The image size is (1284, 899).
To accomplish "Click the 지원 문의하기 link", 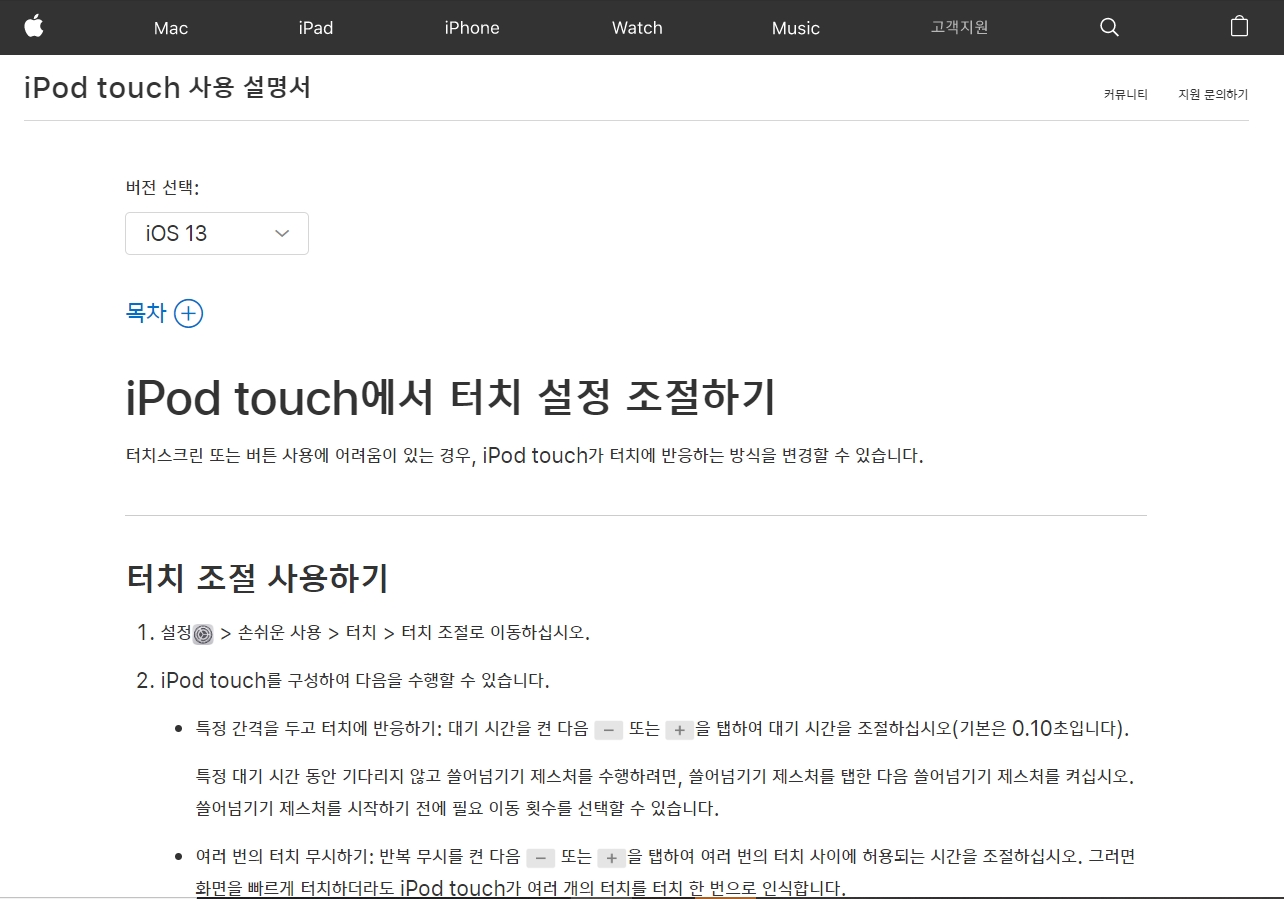I will click(1213, 94).
